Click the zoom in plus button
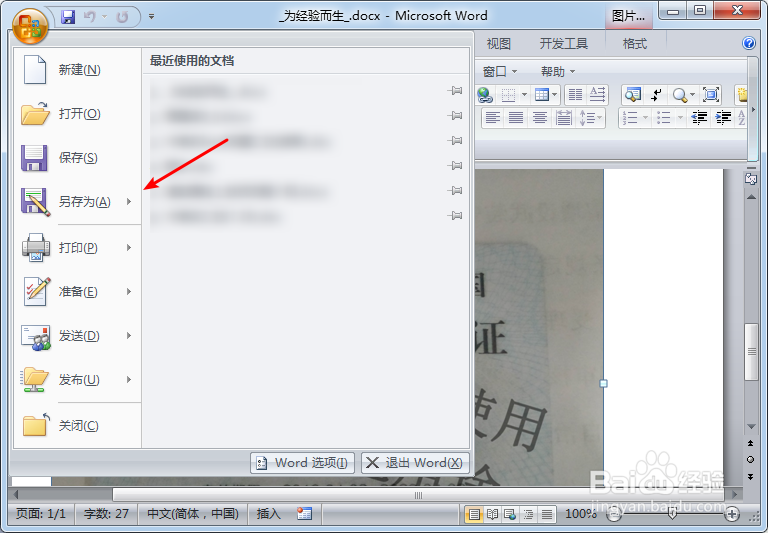This screenshot has height=533, width=768. click(x=732, y=514)
